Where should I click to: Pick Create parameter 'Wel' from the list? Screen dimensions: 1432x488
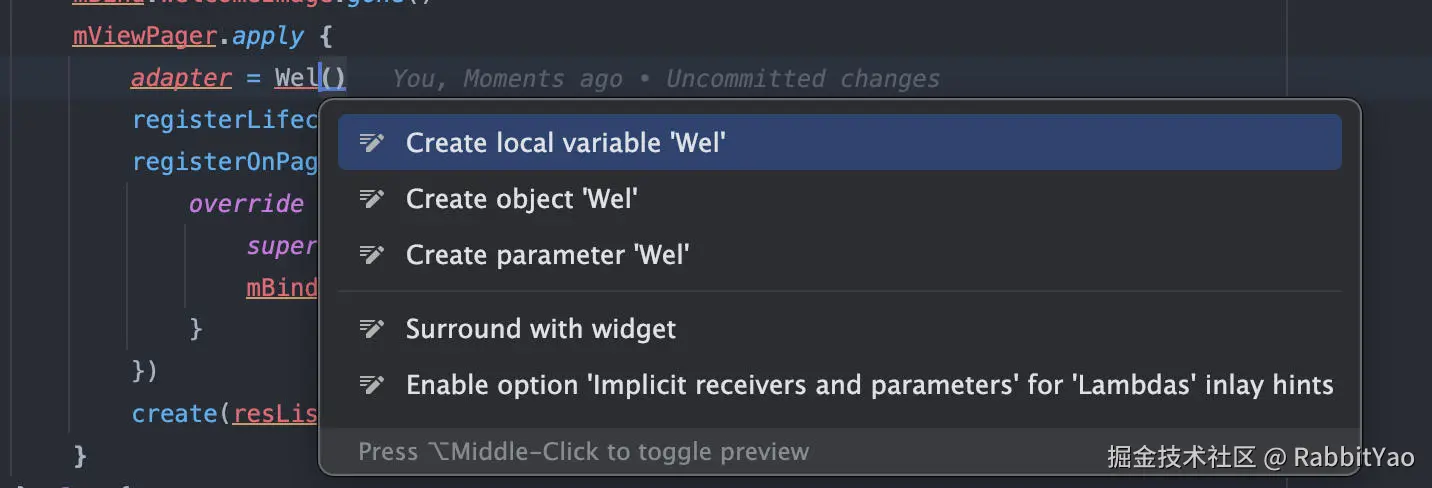(547, 255)
